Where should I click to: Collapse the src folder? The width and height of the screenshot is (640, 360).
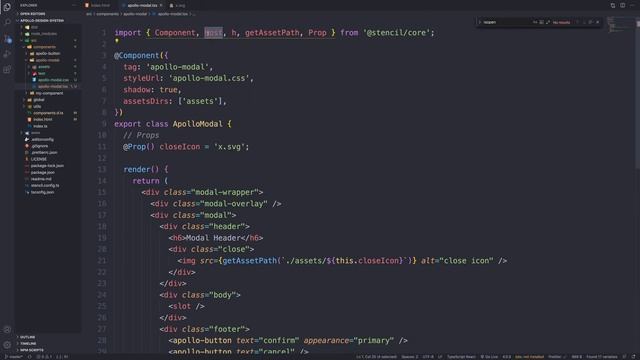pos(33,40)
